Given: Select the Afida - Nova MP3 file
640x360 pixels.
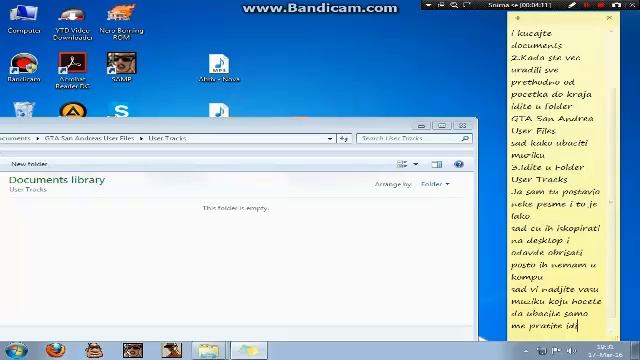Looking at the screenshot, I should click(219, 68).
